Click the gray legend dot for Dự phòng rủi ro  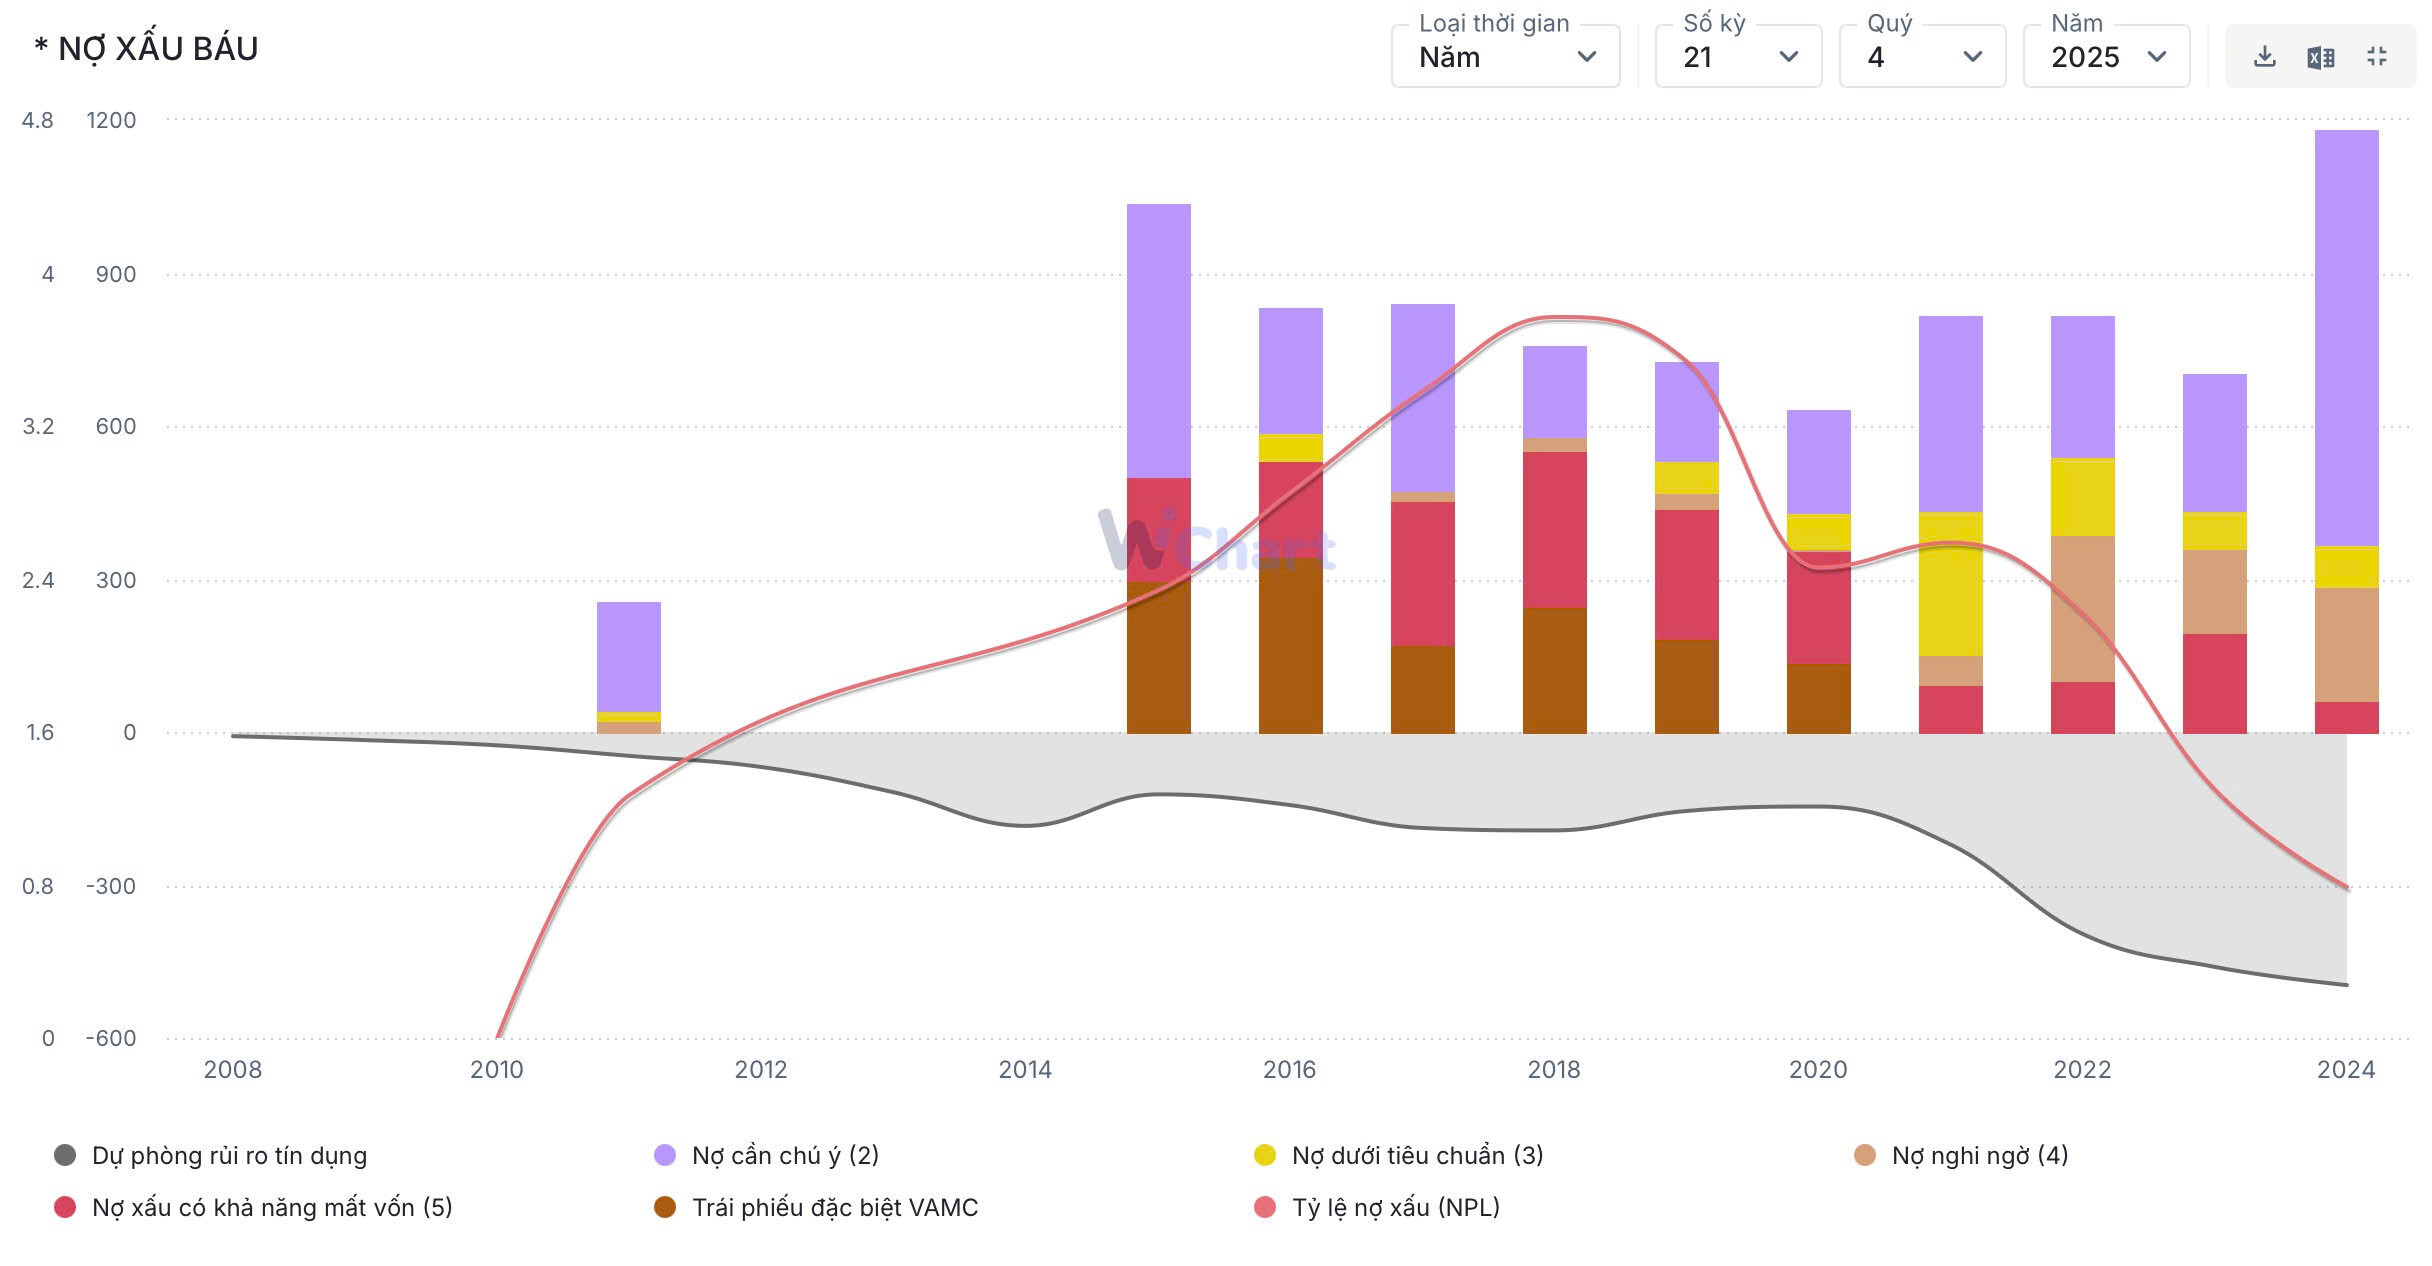tap(65, 1156)
